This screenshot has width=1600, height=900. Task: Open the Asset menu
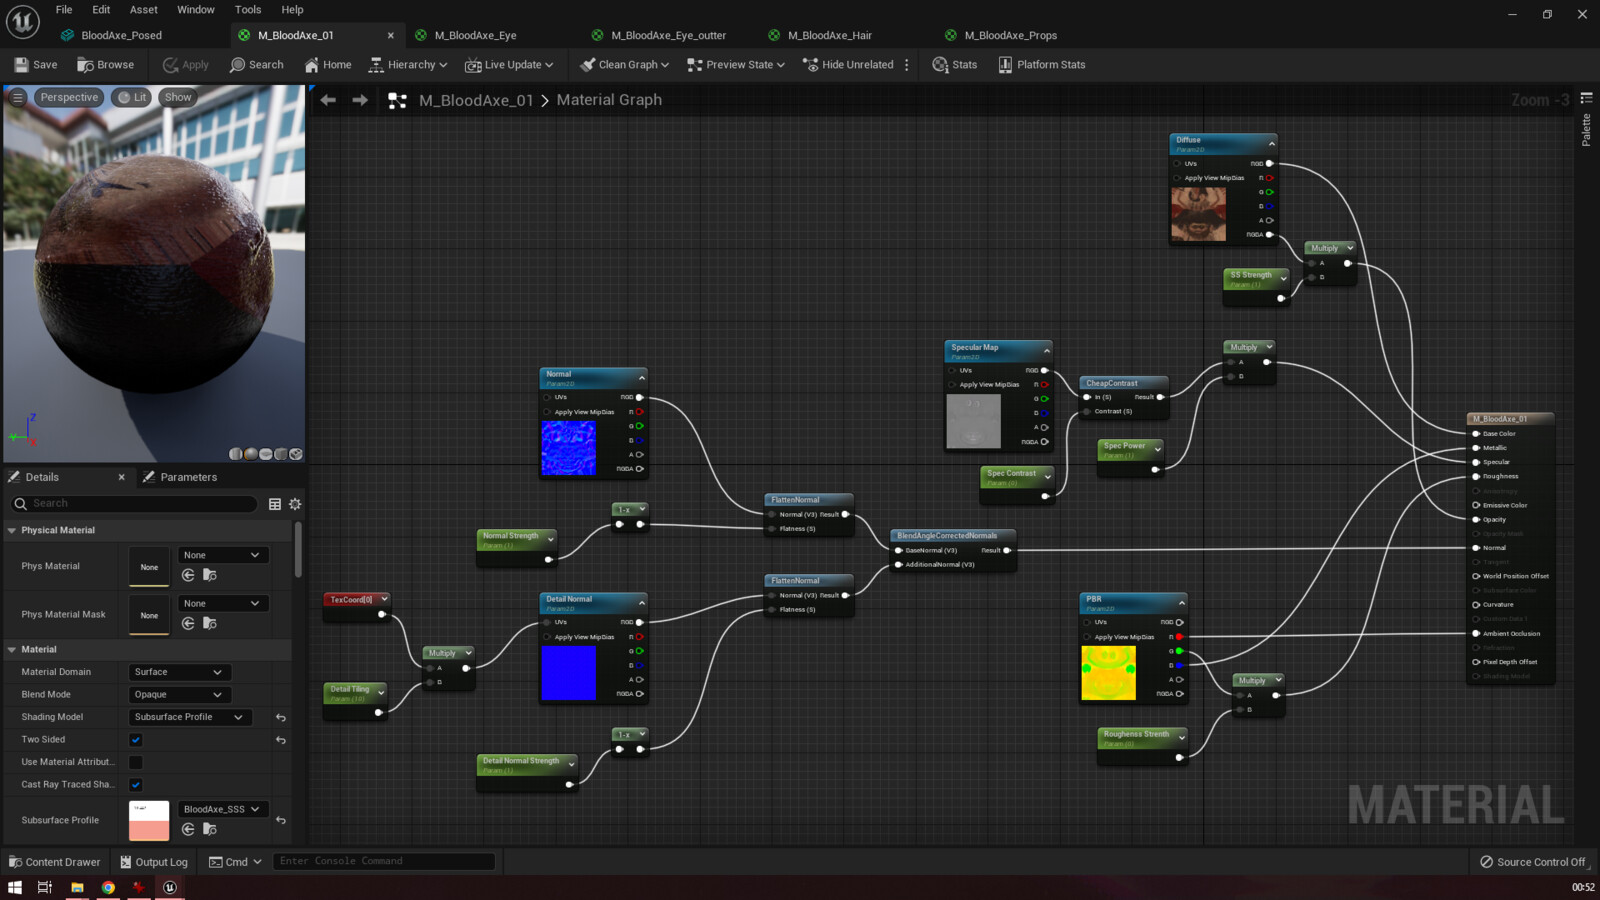tap(144, 10)
